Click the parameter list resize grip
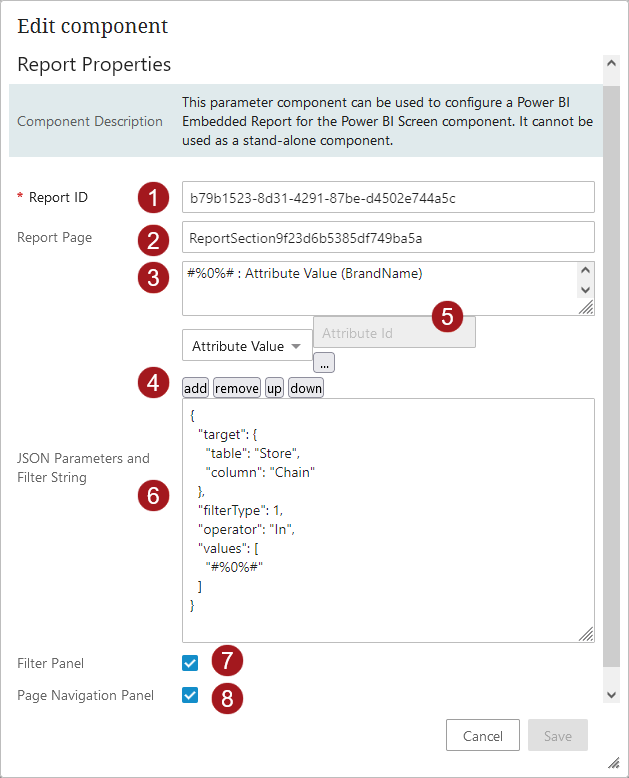Viewport: 629px width, 778px height. 586,309
